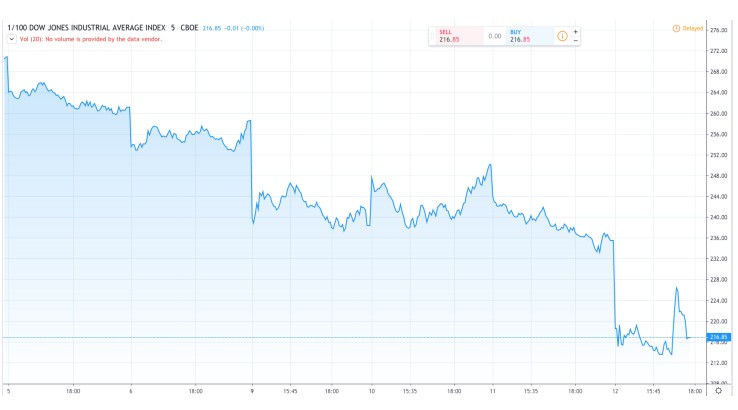738x410 pixels.
Task: Click the 276.00 level on price axis
Action: tap(717, 30)
